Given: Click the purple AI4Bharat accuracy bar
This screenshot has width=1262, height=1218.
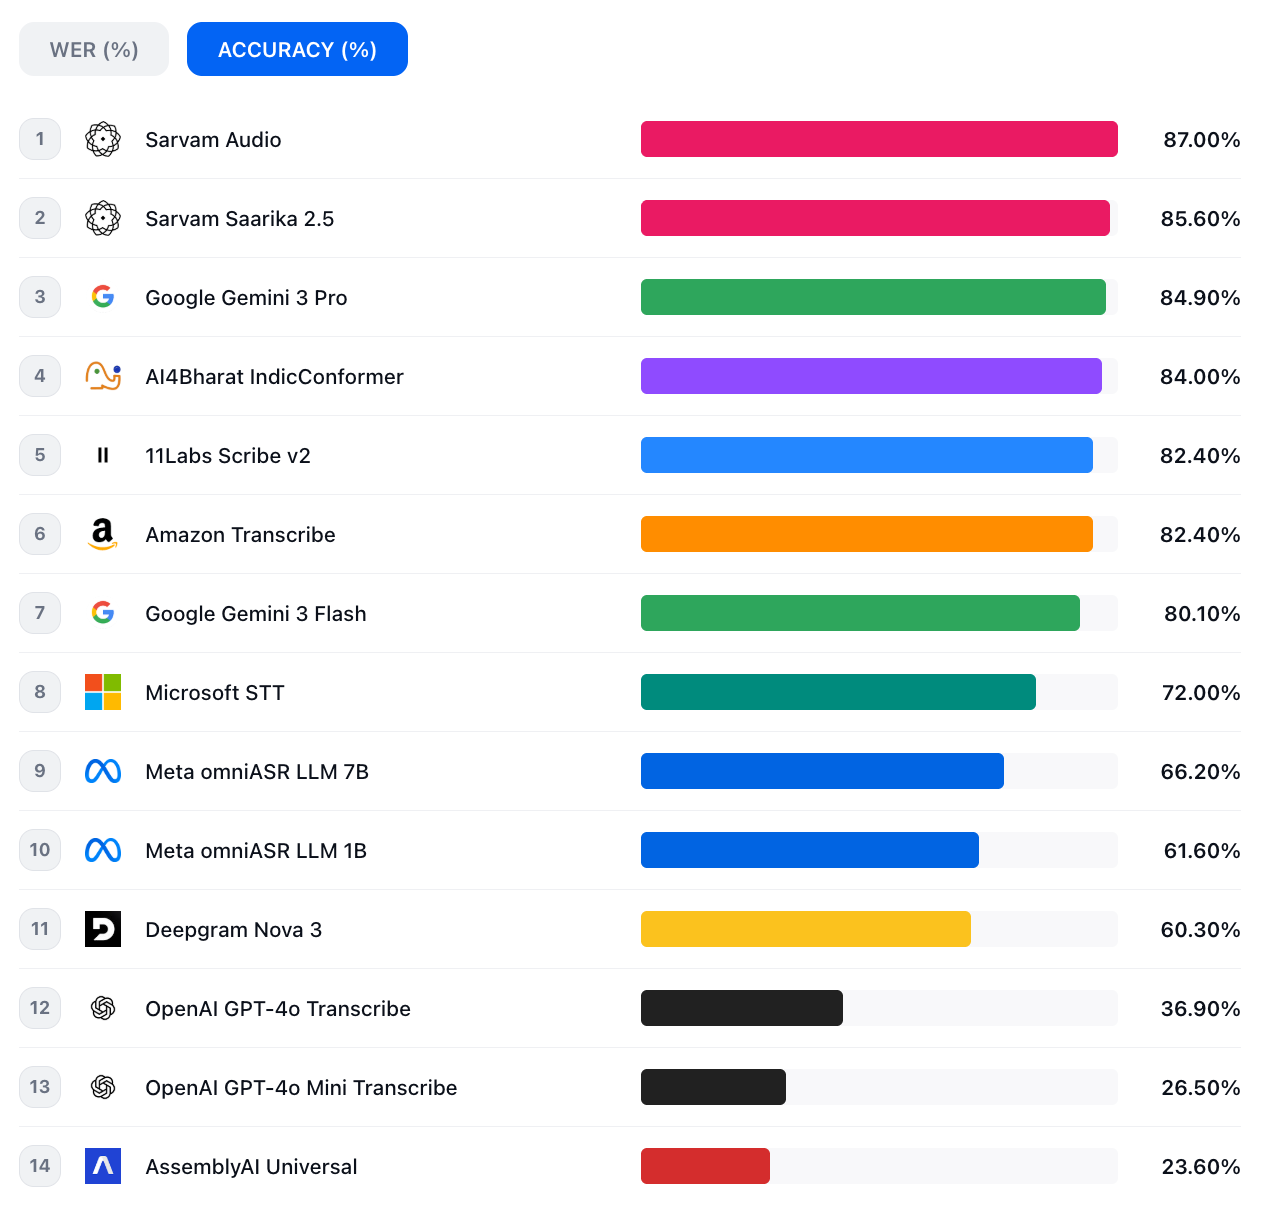Looking at the screenshot, I should coord(870,376).
